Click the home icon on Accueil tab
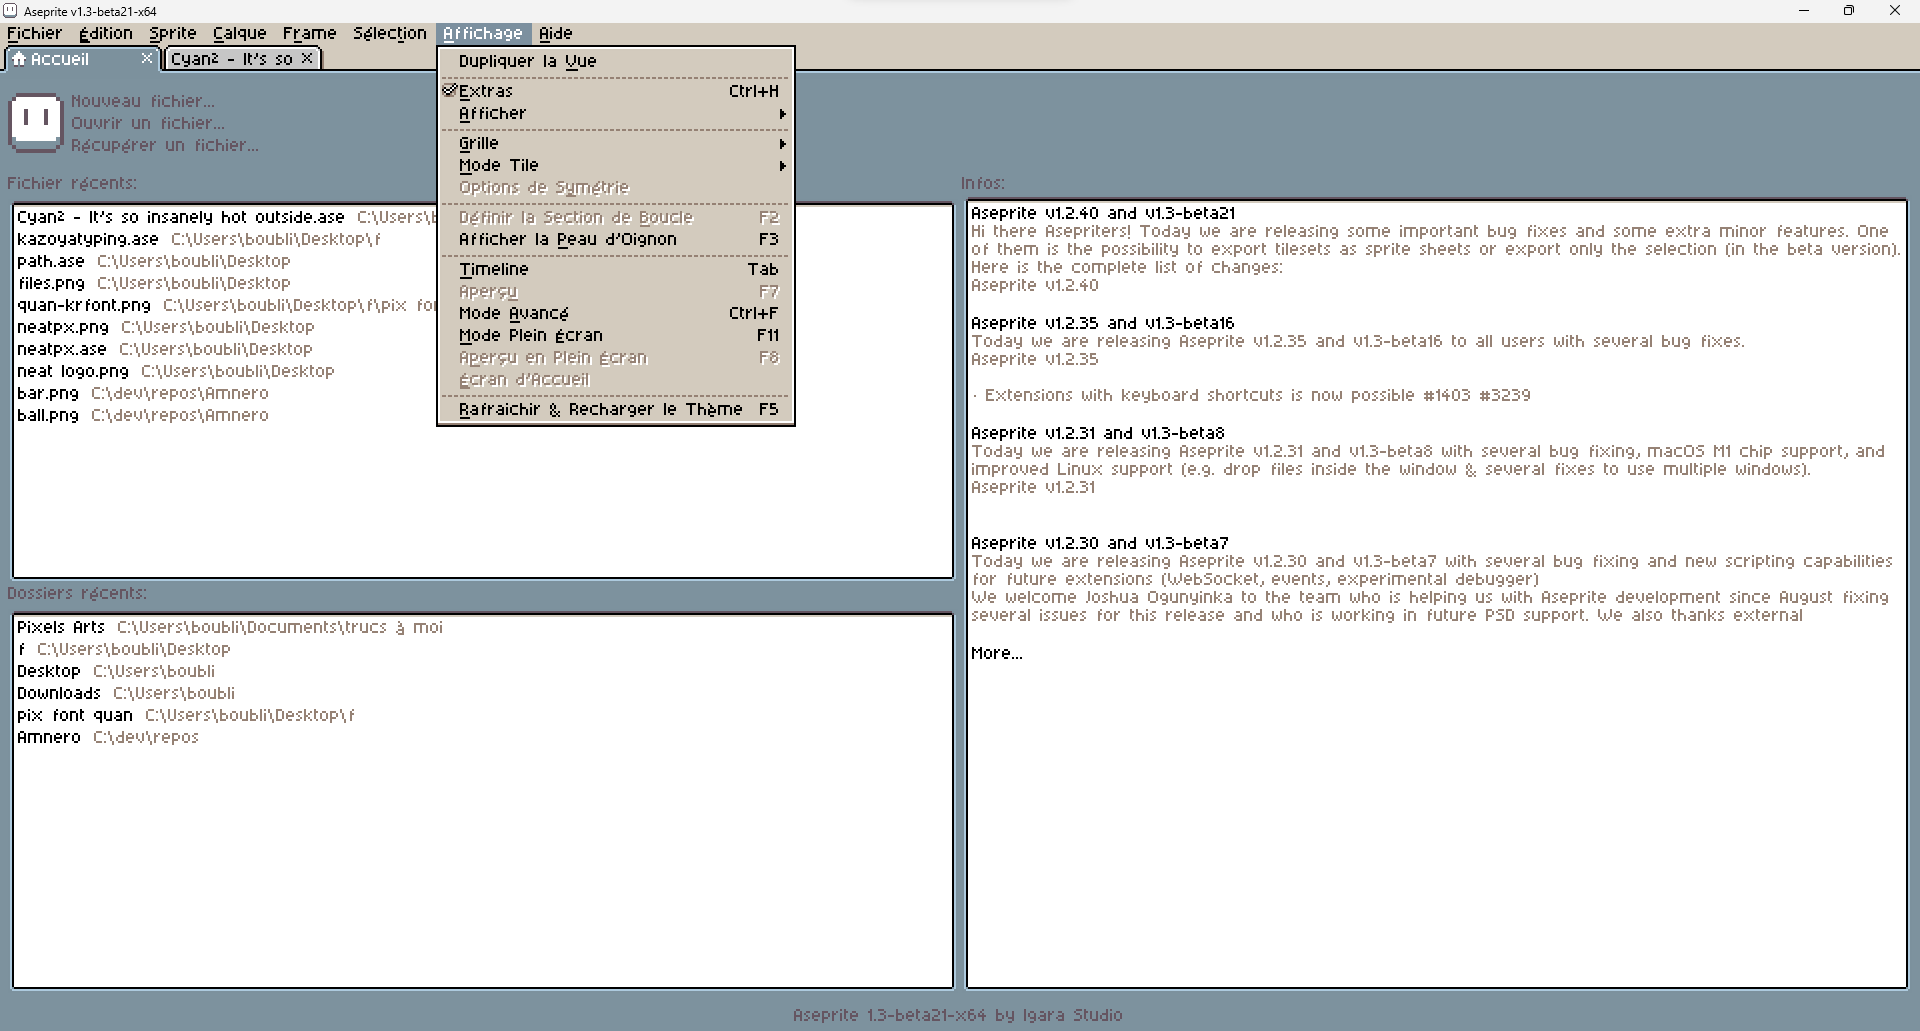Viewport: 1920px width, 1031px height. point(19,59)
